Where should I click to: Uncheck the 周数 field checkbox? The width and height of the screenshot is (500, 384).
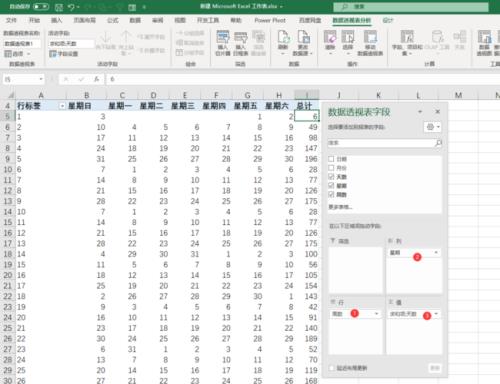pos(331,194)
